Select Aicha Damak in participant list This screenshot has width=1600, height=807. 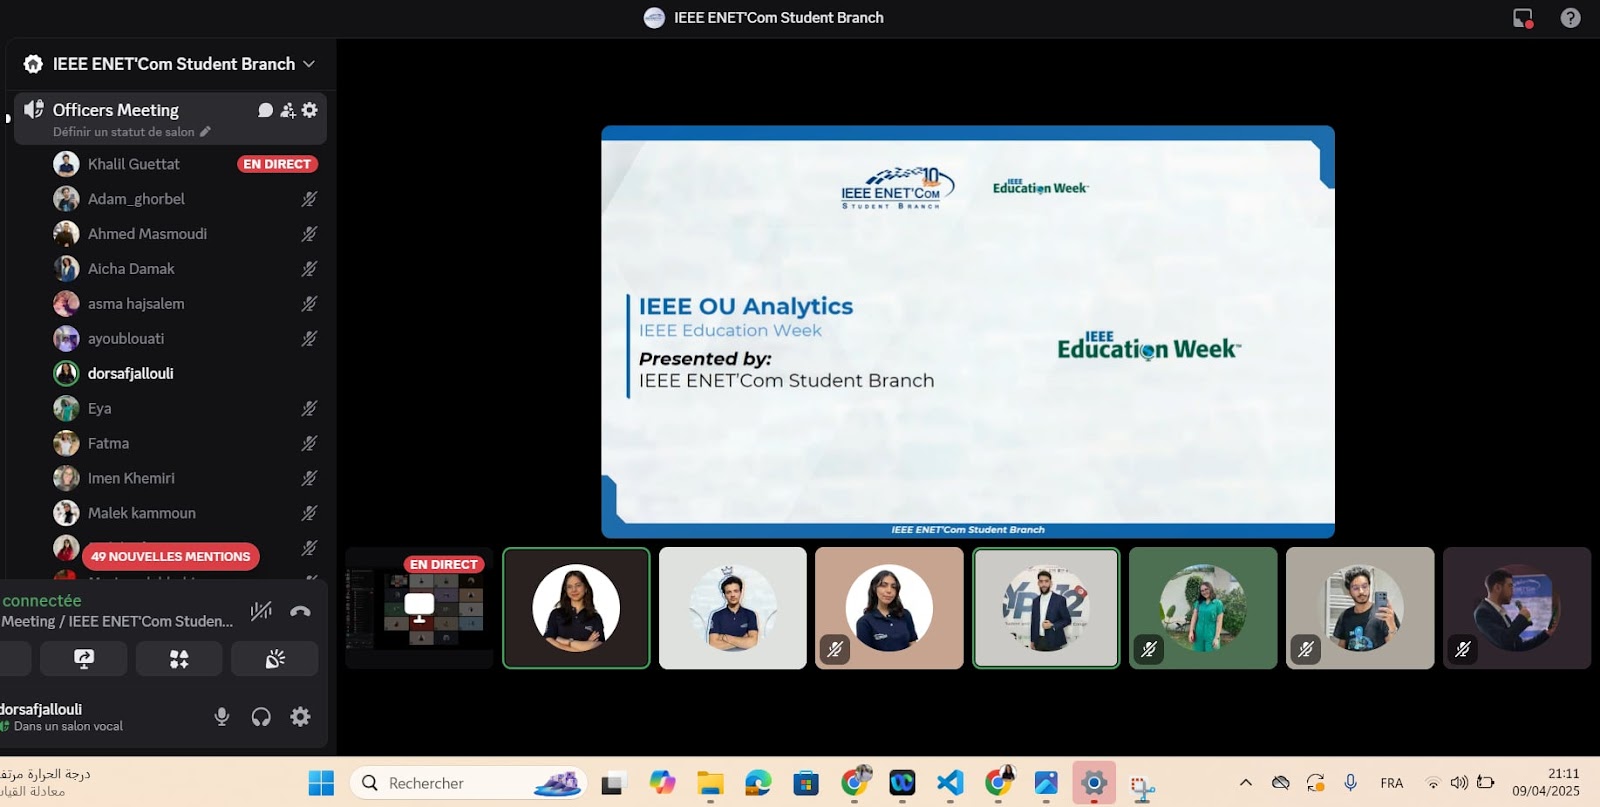tap(186, 269)
